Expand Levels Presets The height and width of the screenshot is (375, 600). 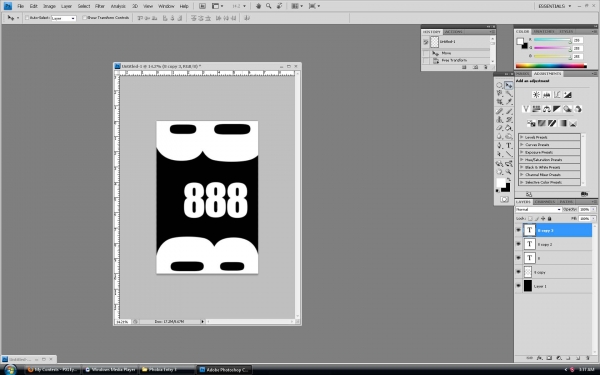[522, 137]
